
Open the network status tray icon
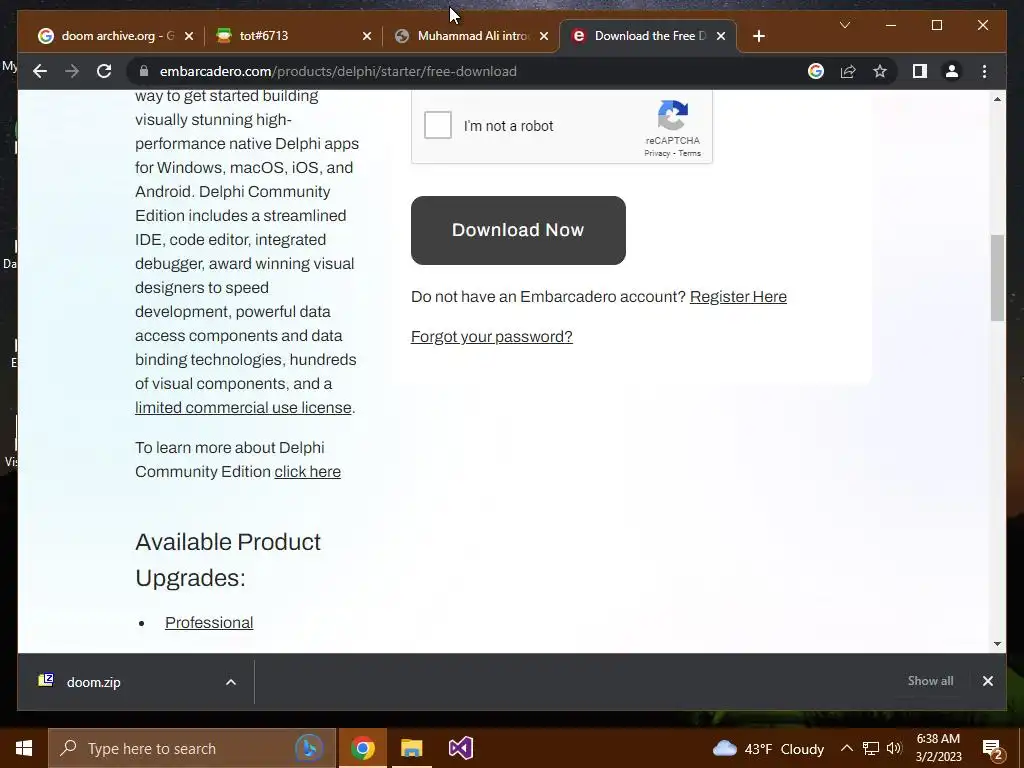871,748
